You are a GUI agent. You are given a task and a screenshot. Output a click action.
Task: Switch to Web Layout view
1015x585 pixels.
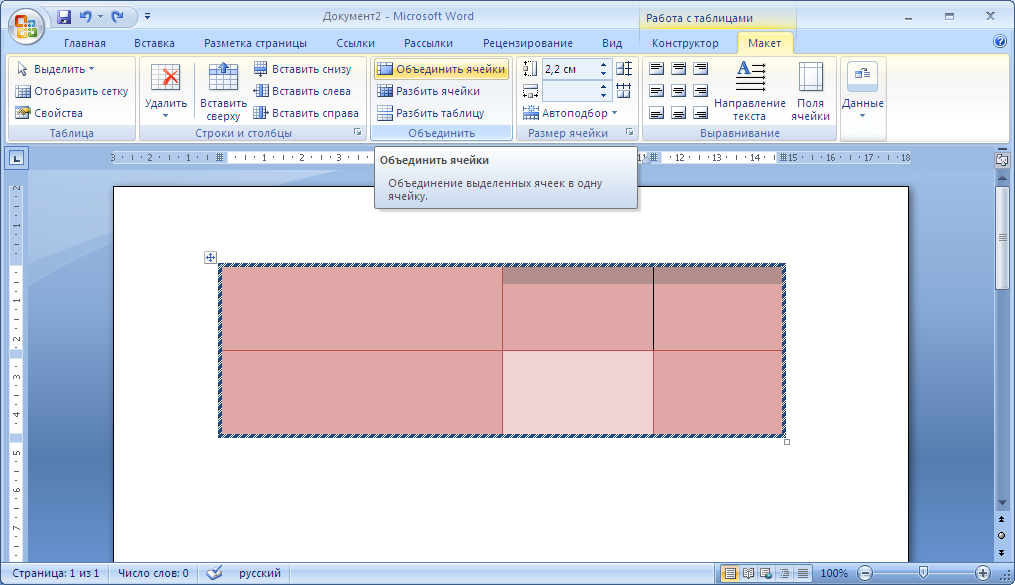[766, 573]
